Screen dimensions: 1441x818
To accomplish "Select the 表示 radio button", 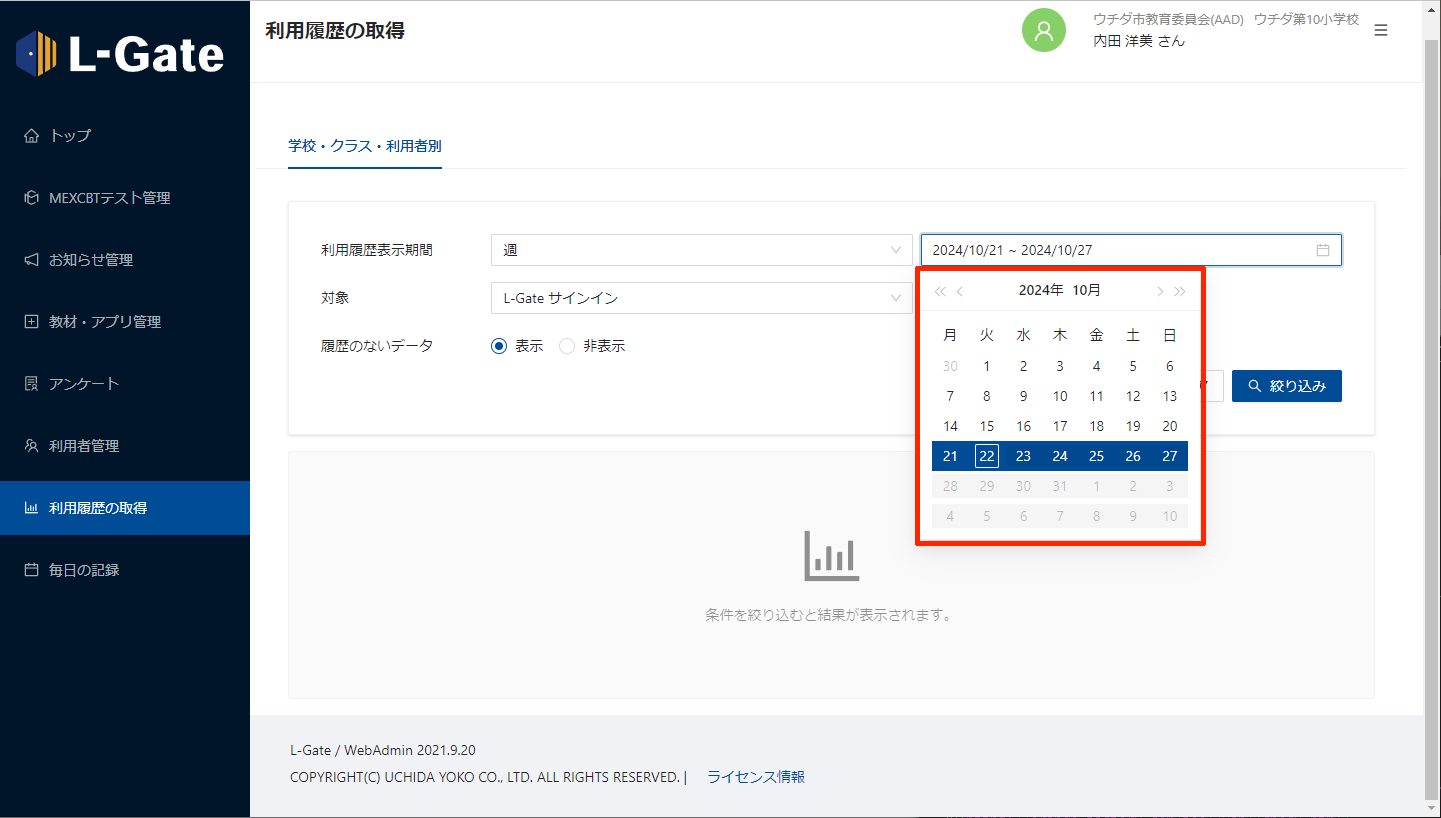I will click(500, 346).
